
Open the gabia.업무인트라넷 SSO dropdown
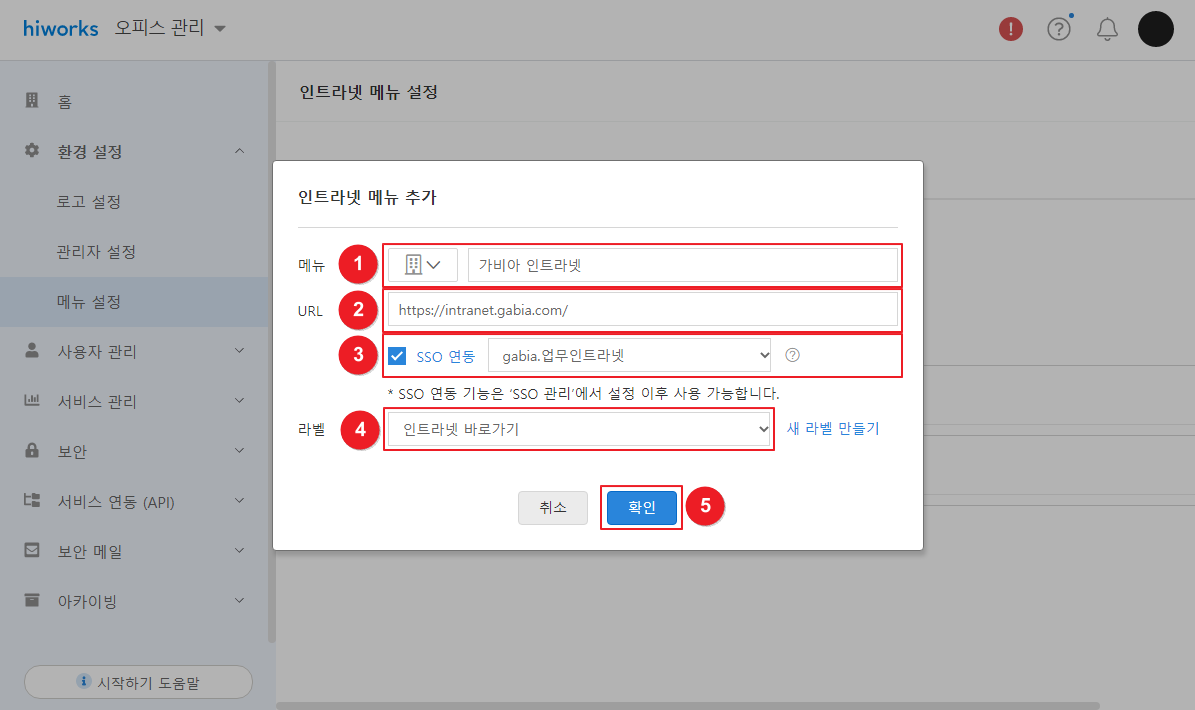[x=630, y=356]
